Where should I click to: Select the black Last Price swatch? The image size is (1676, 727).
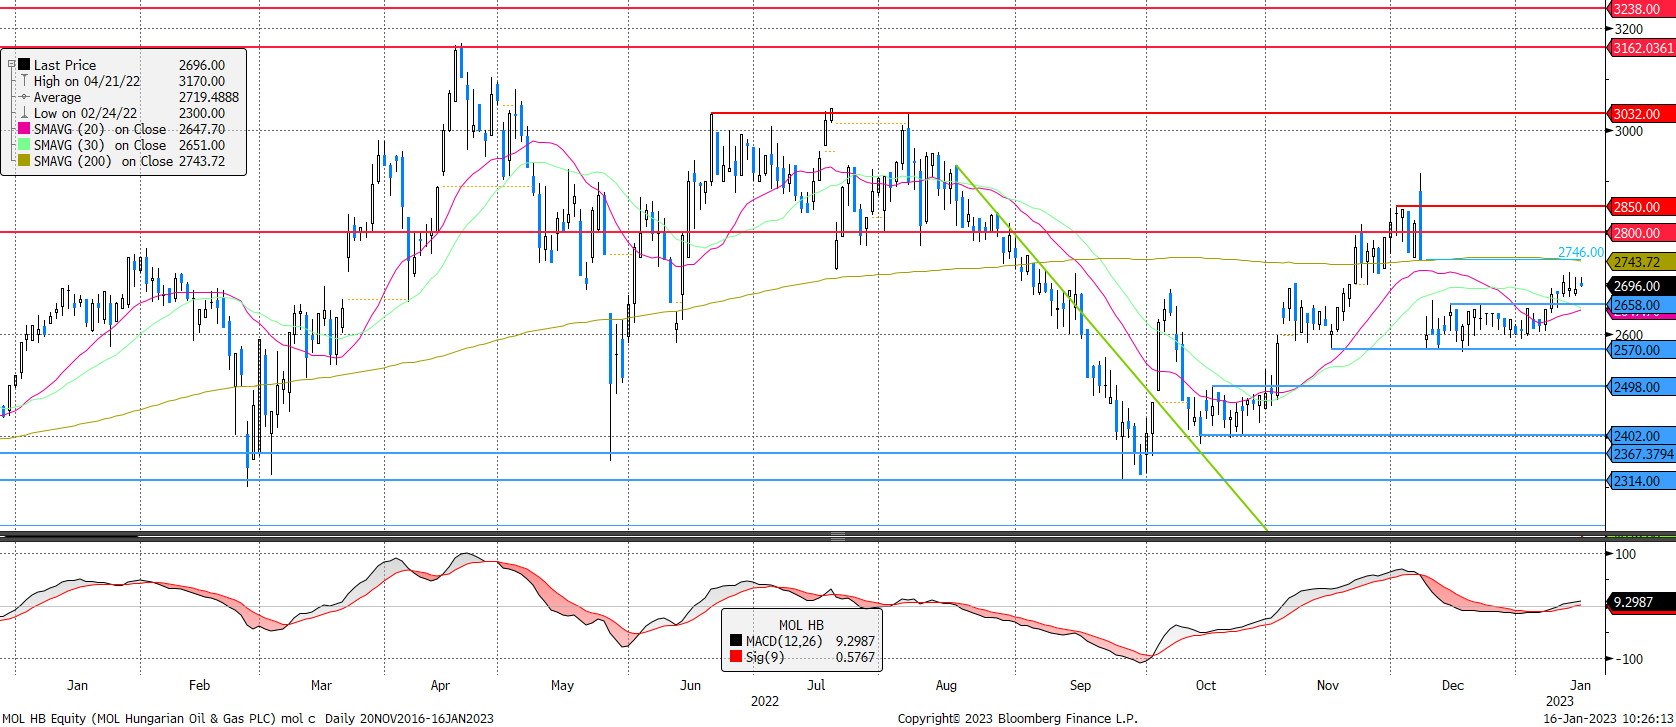pyautogui.click(x=24, y=65)
